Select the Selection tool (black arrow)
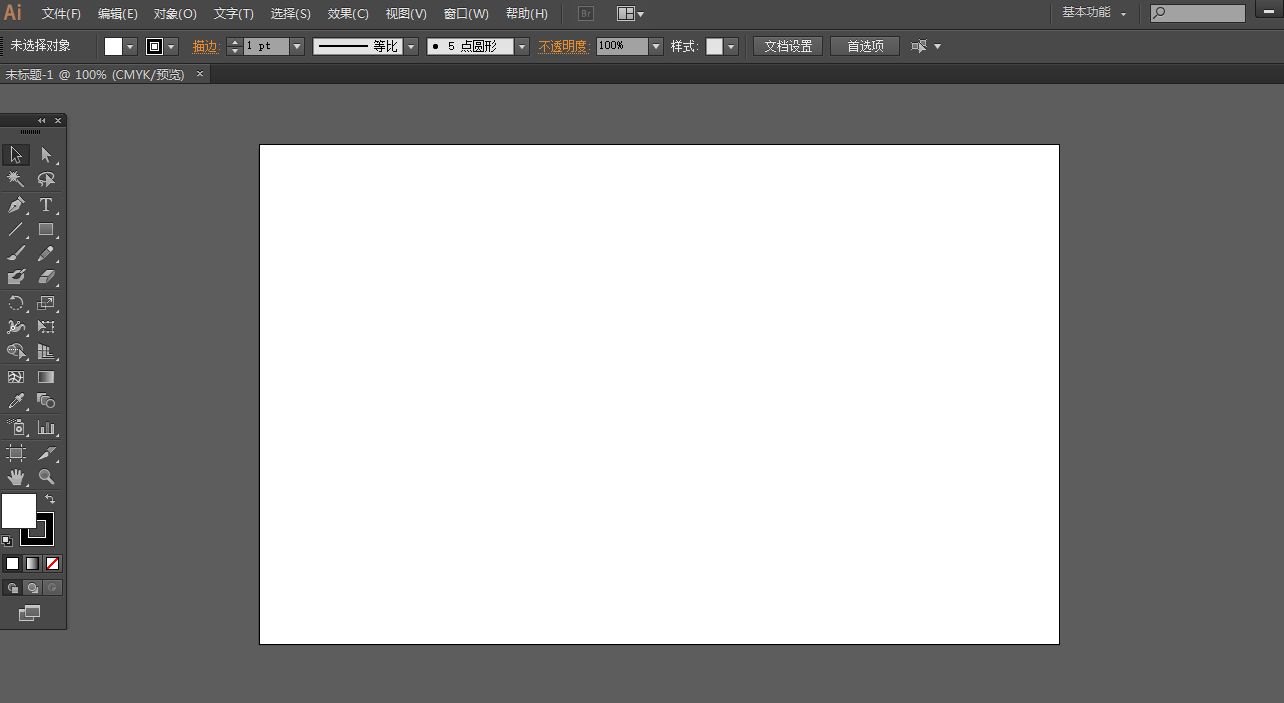This screenshot has height=703, width=1284. (x=16, y=155)
